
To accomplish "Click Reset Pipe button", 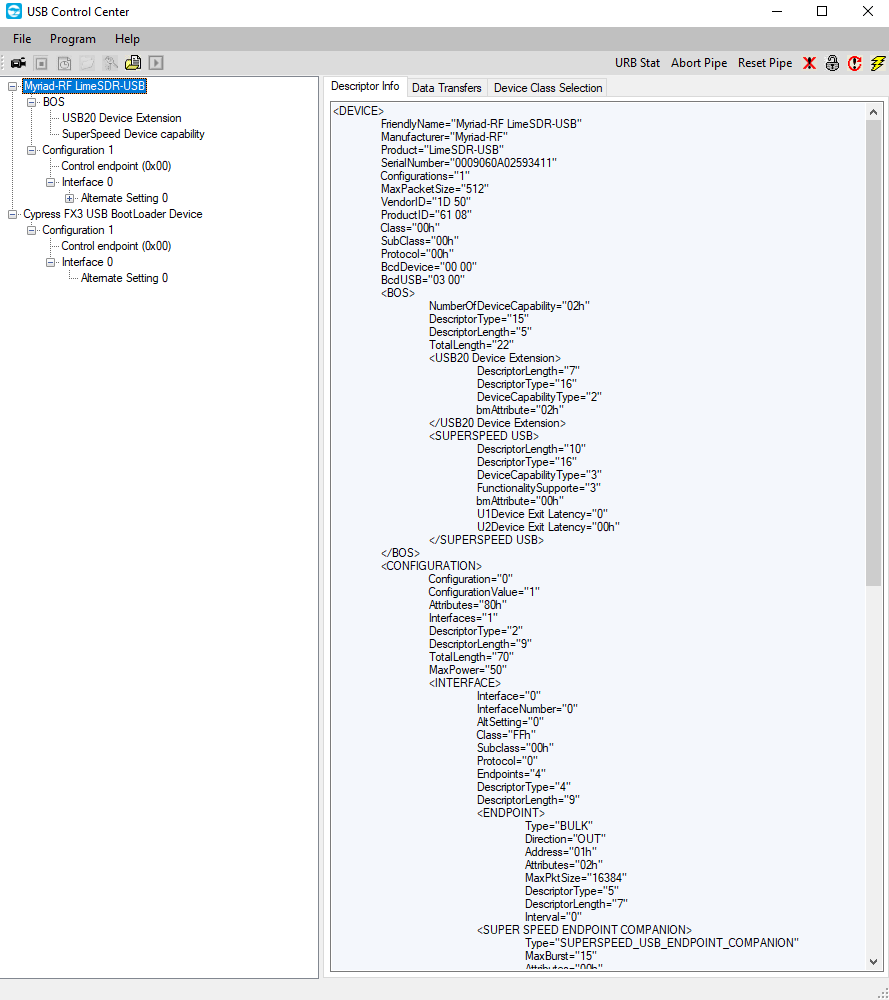I will pos(765,63).
